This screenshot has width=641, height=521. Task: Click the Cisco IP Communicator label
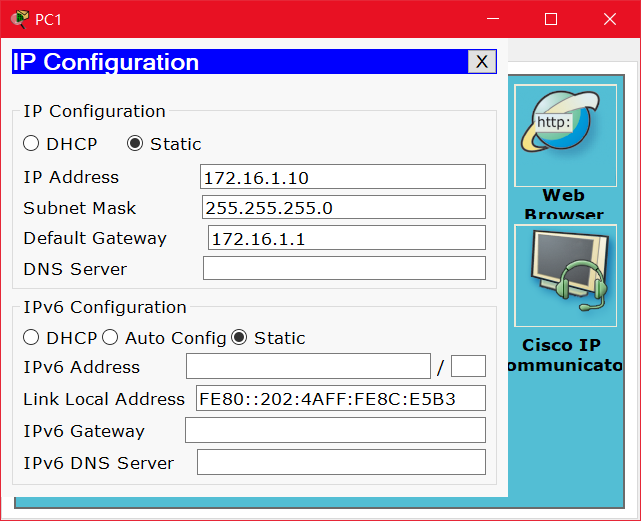564,355
